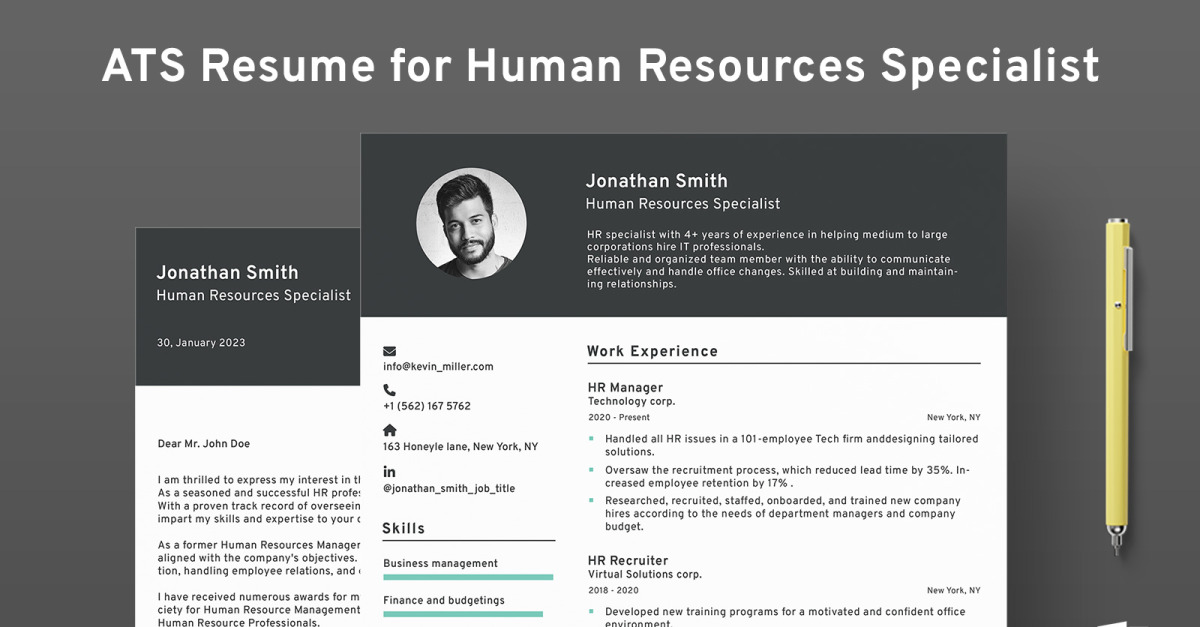Click cover letter line I have received numerous awards

point(258,597)
